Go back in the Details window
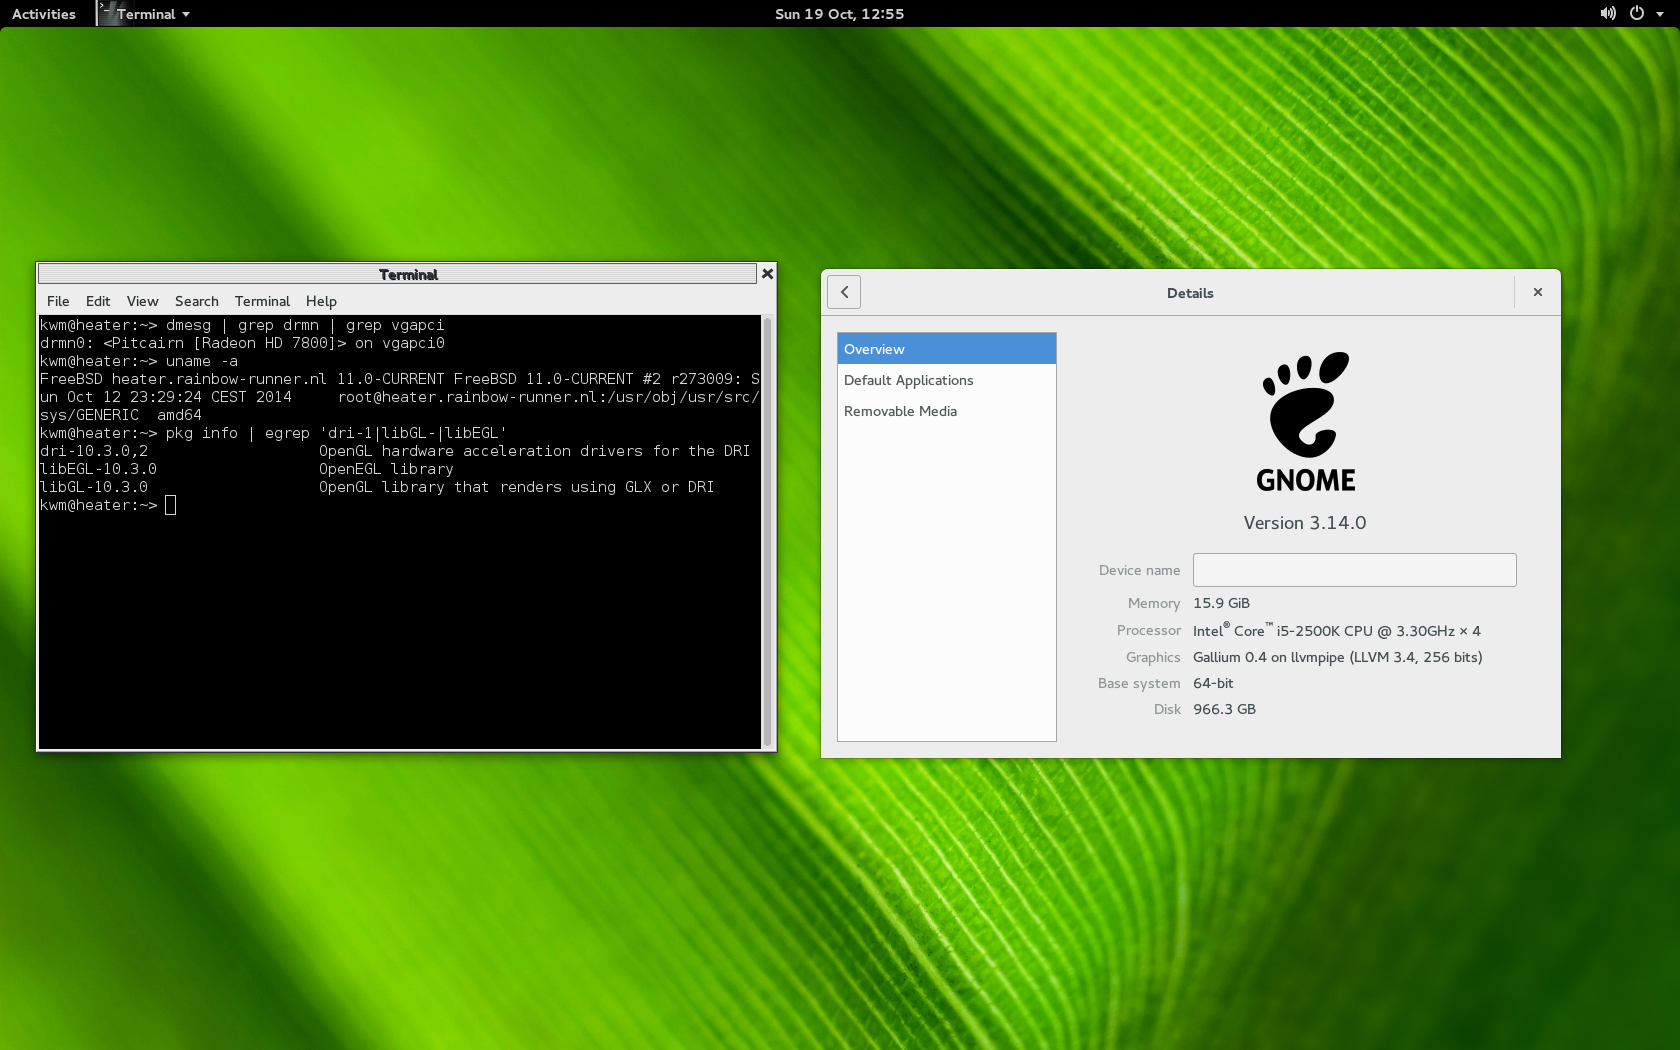 [844, 292]
